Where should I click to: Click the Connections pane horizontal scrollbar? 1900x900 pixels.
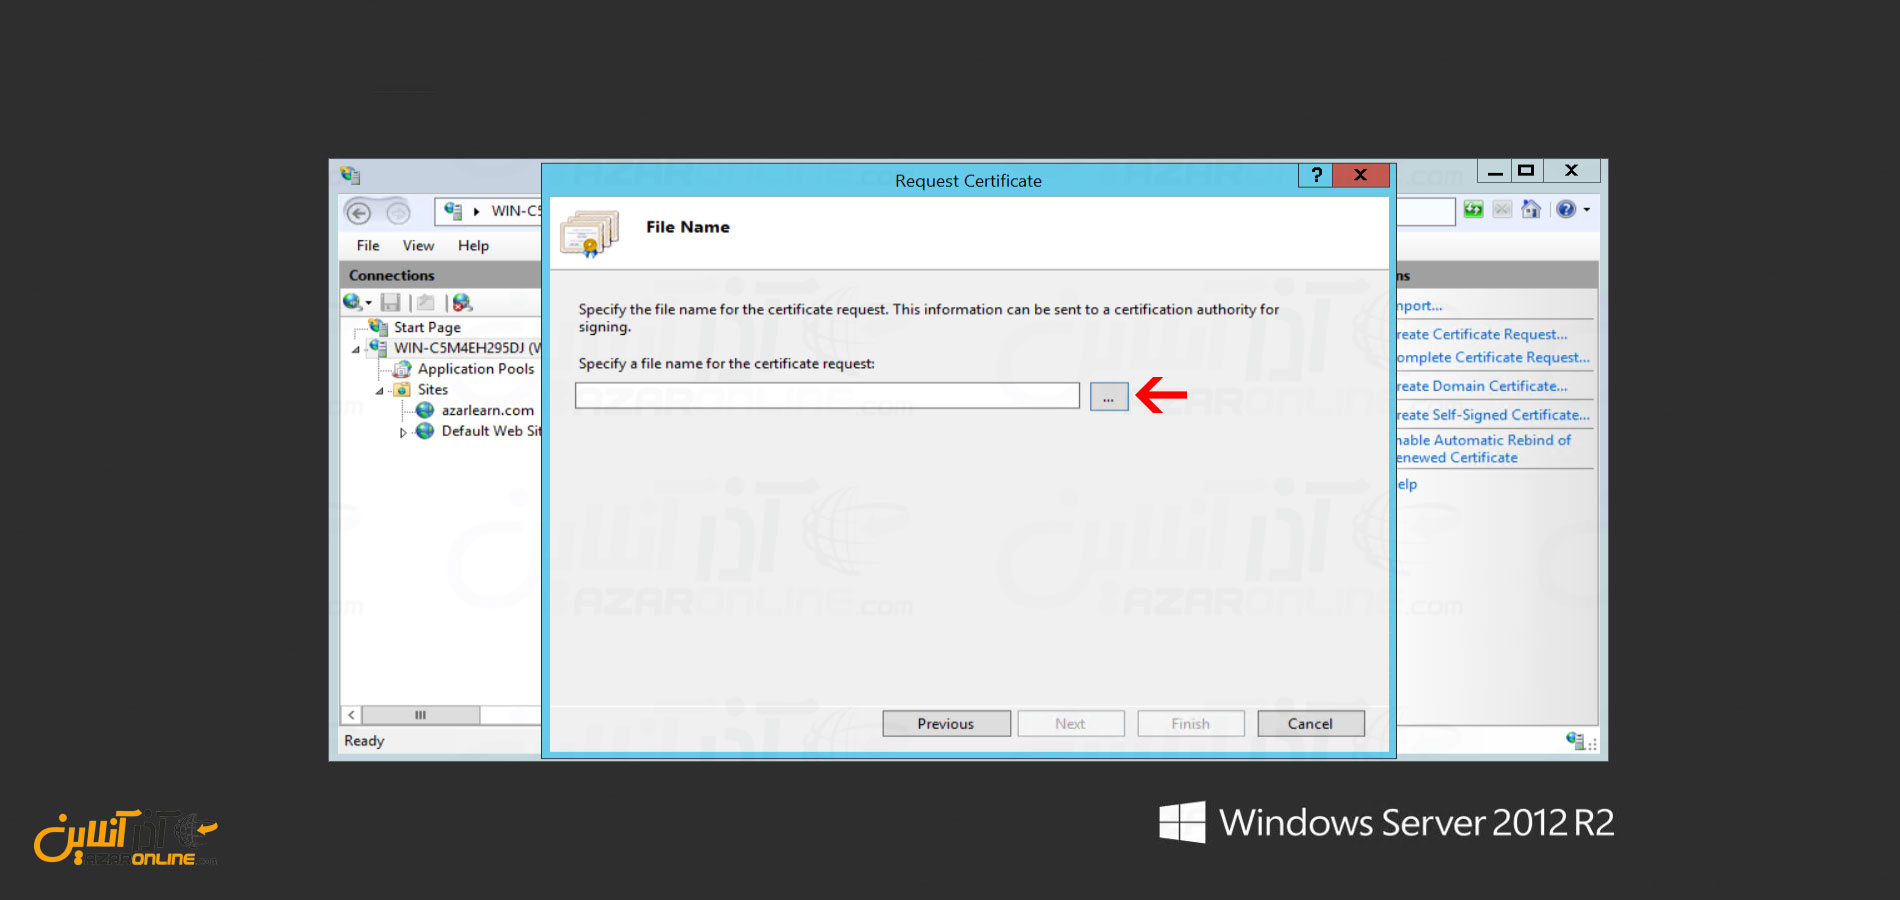point(420,715)
